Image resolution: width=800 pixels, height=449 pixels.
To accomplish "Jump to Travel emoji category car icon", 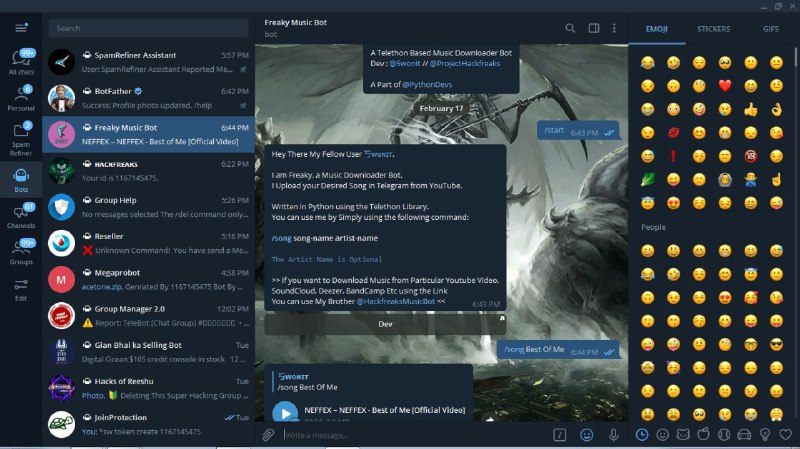I will tap(744, 435).
